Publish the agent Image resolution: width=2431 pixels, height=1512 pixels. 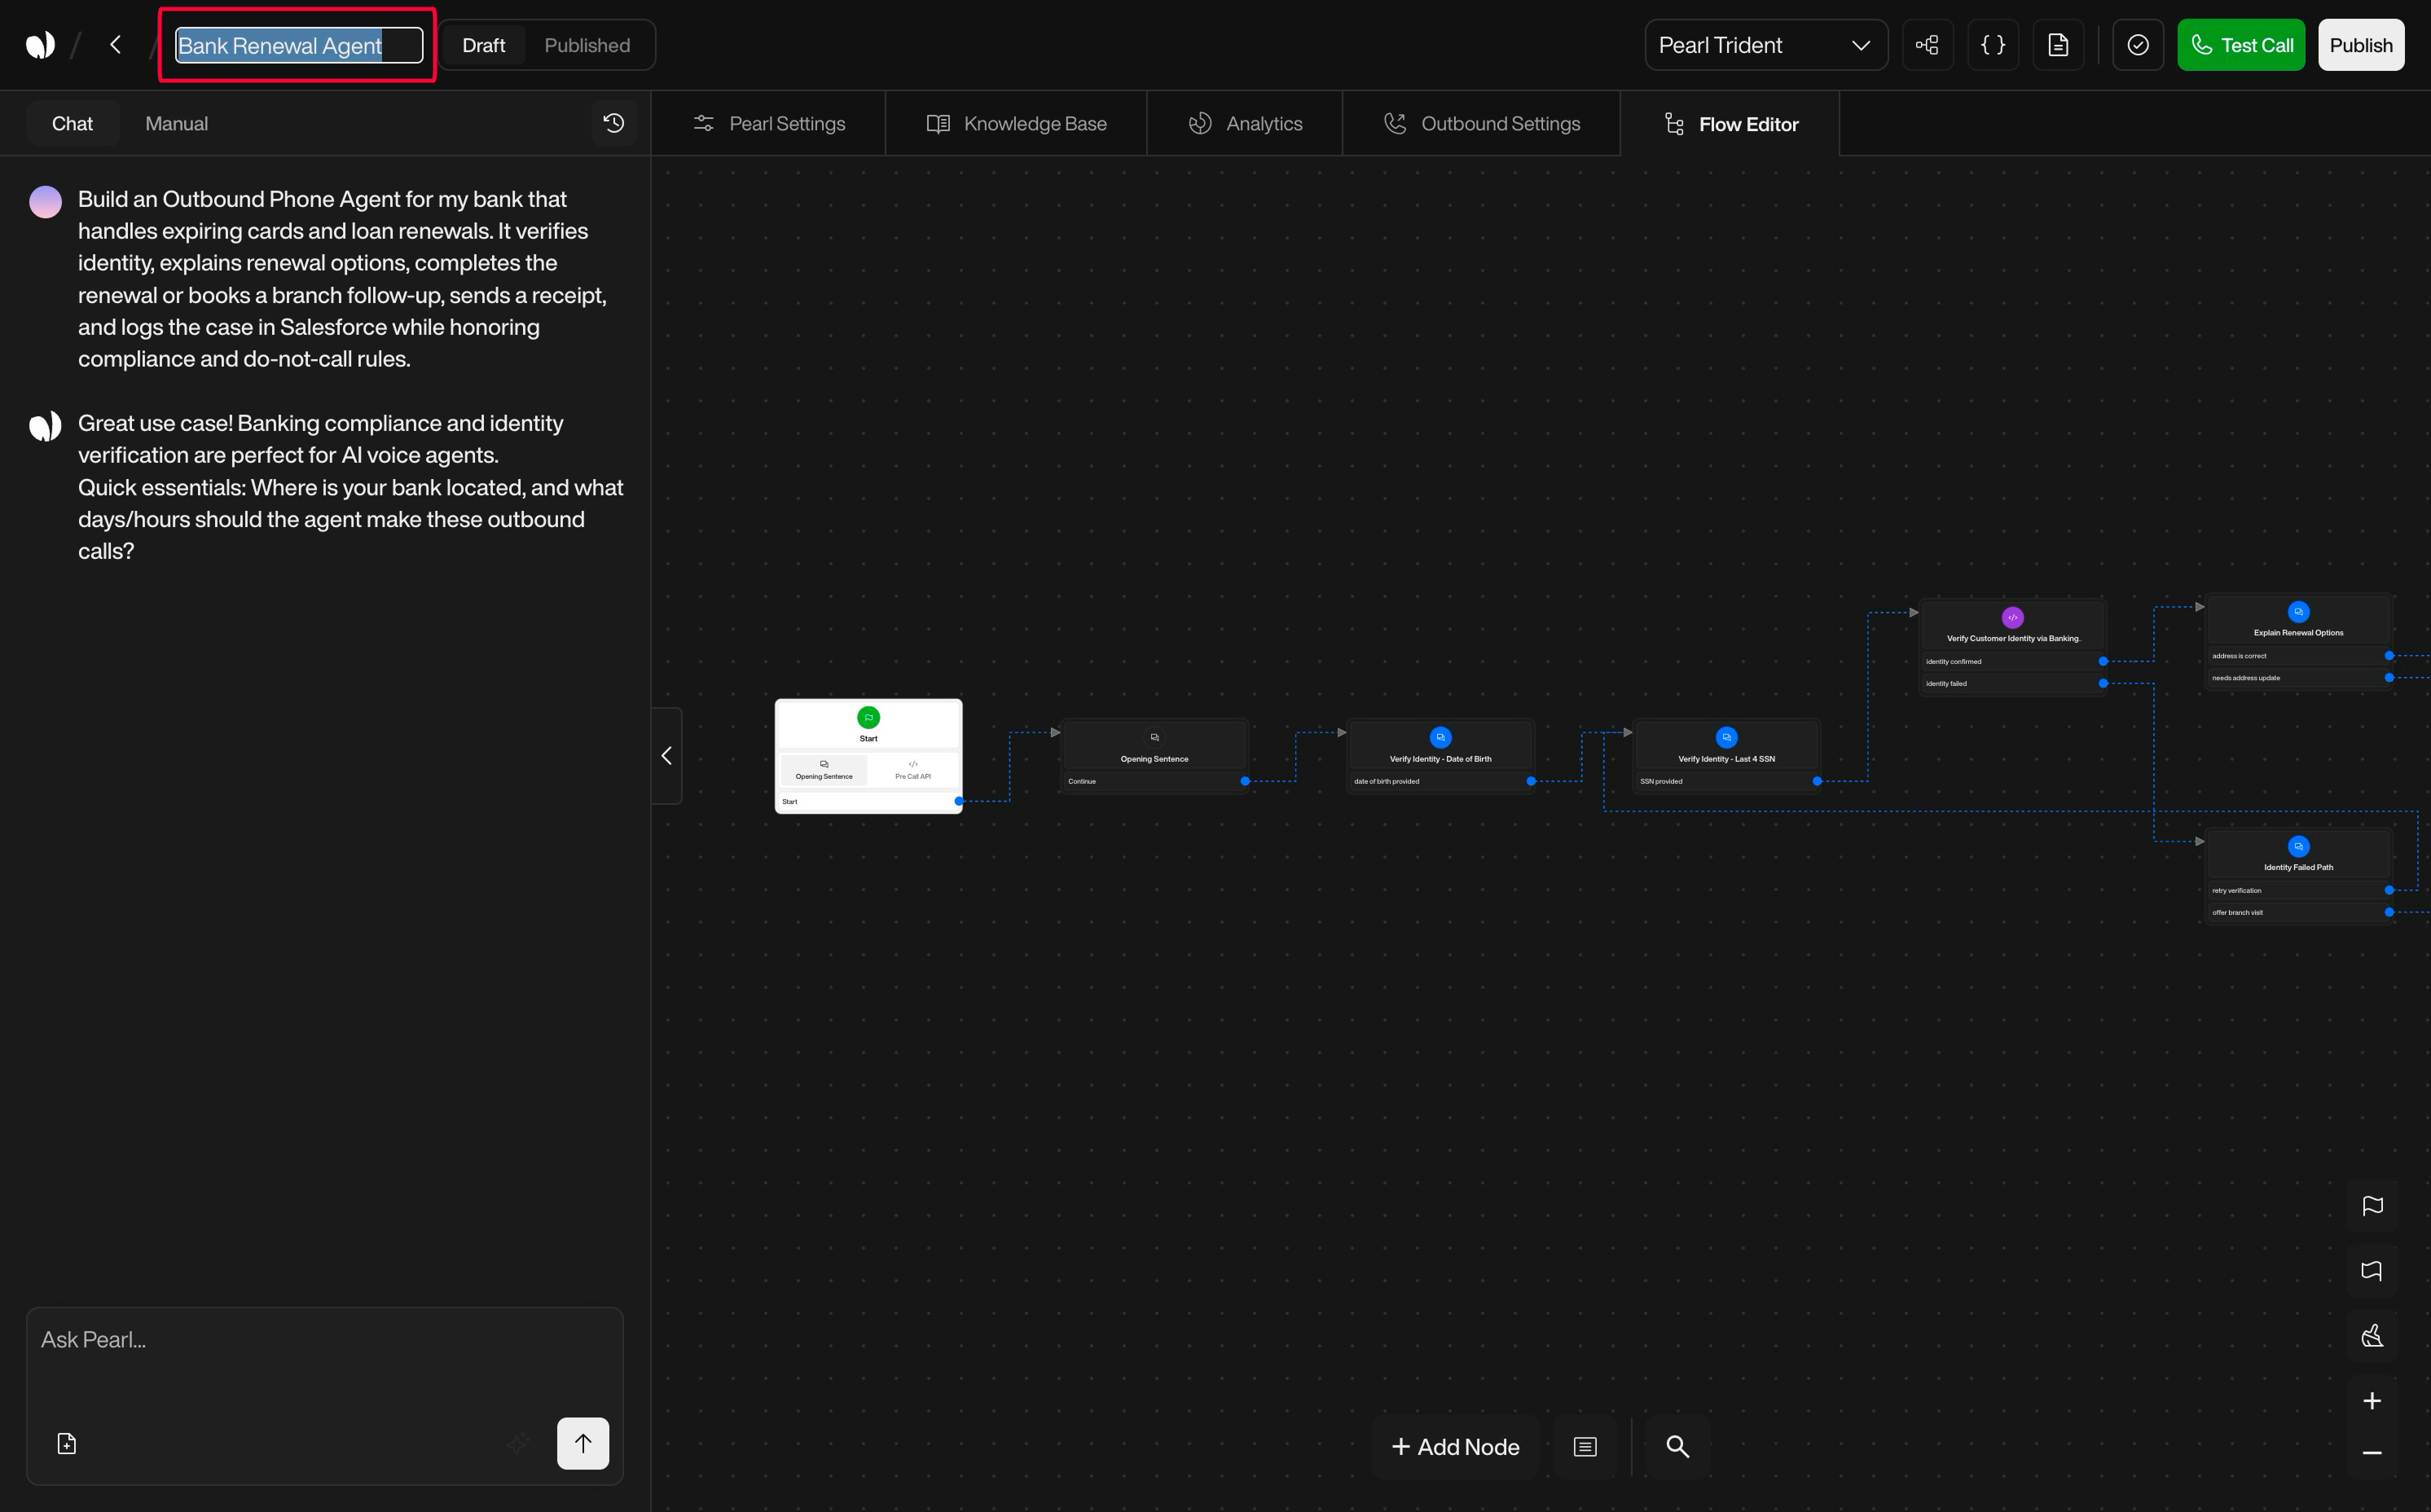[x=2360, y=44]
